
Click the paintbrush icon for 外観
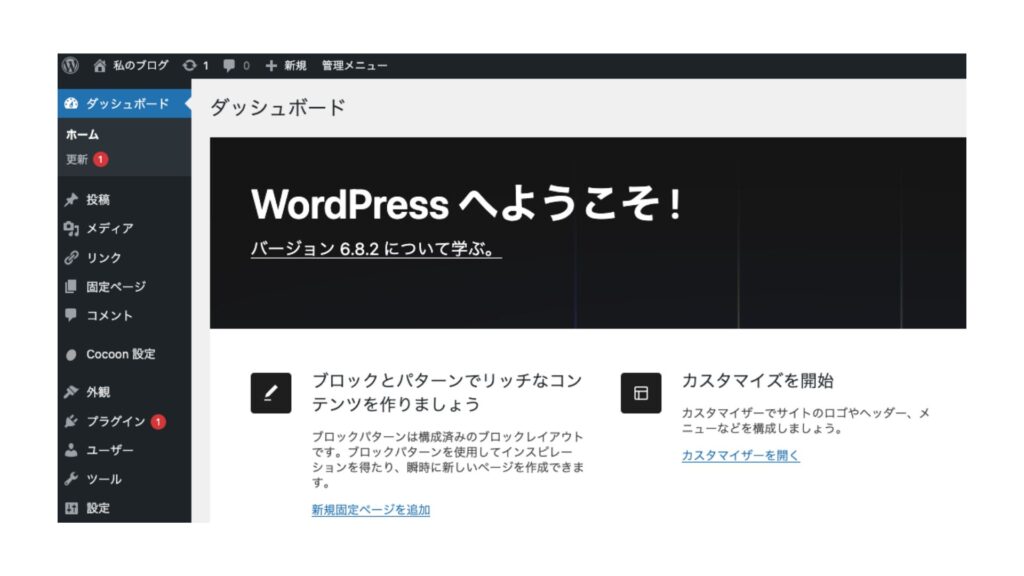coord(71,392)
